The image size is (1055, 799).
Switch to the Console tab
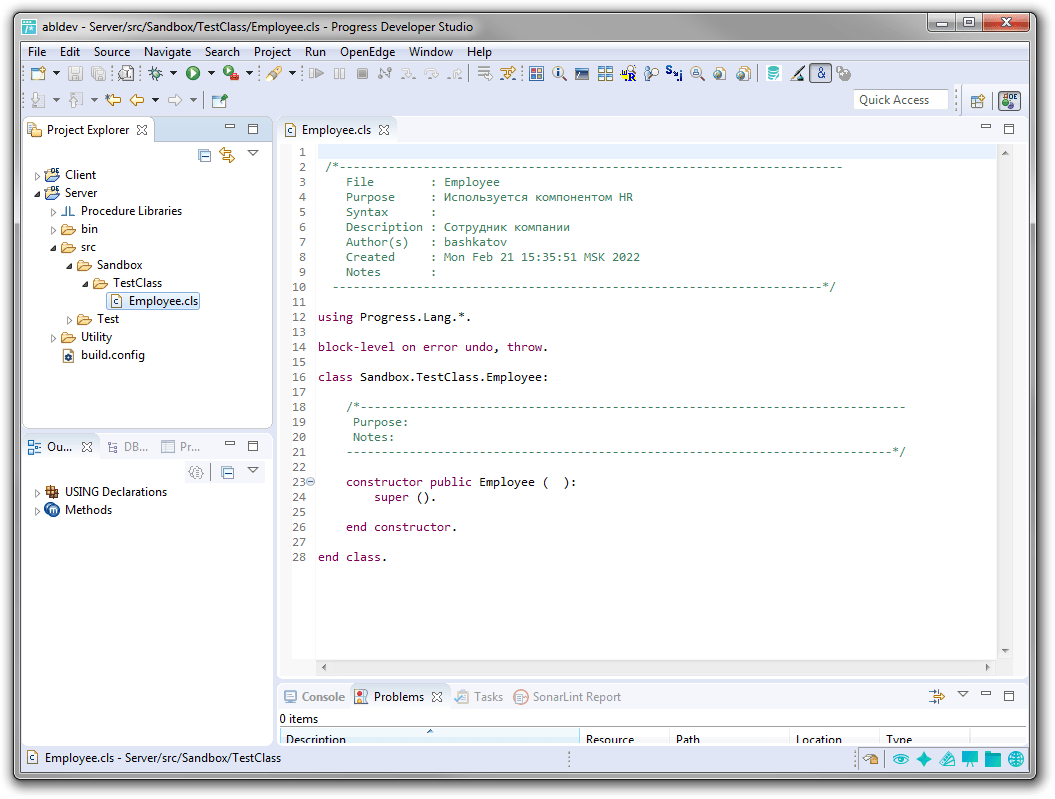pos(314,697)
